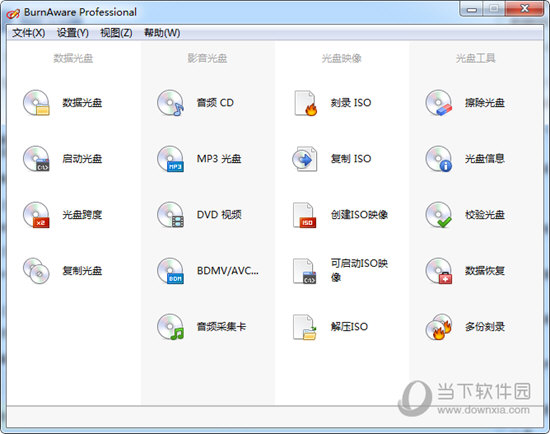Click the 擦除光盘 text label
Viewport: 550px width, 434px height.
coord(485,103)
